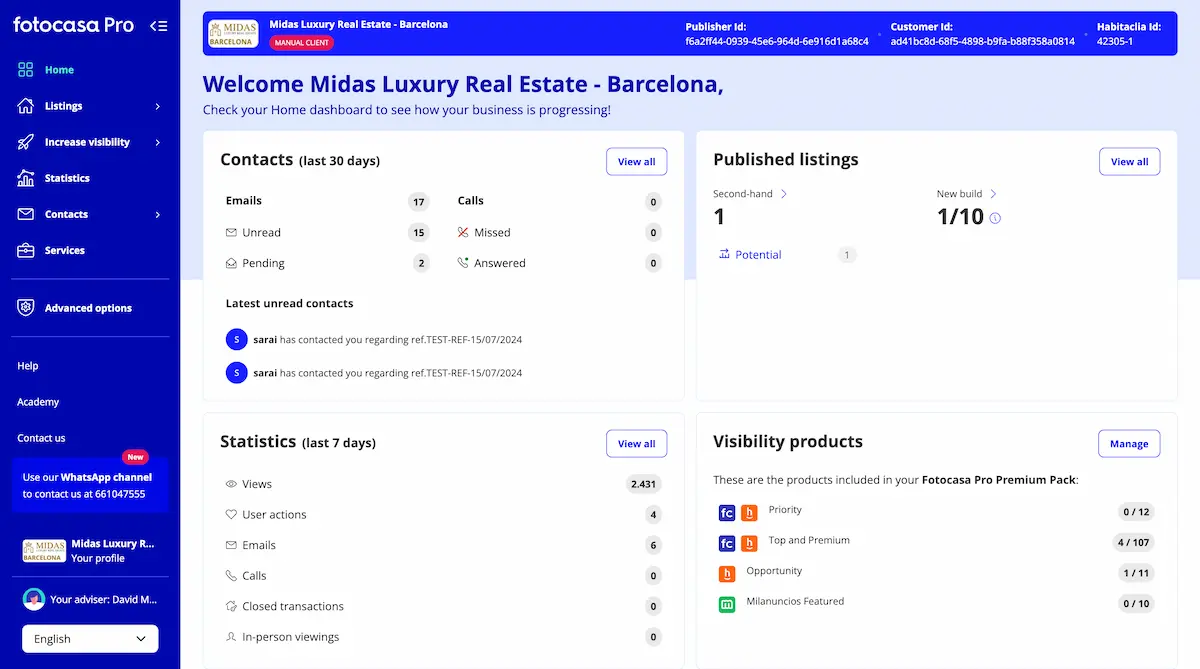
Task: Click the Statistics chart icon
Action: [26, 178]
